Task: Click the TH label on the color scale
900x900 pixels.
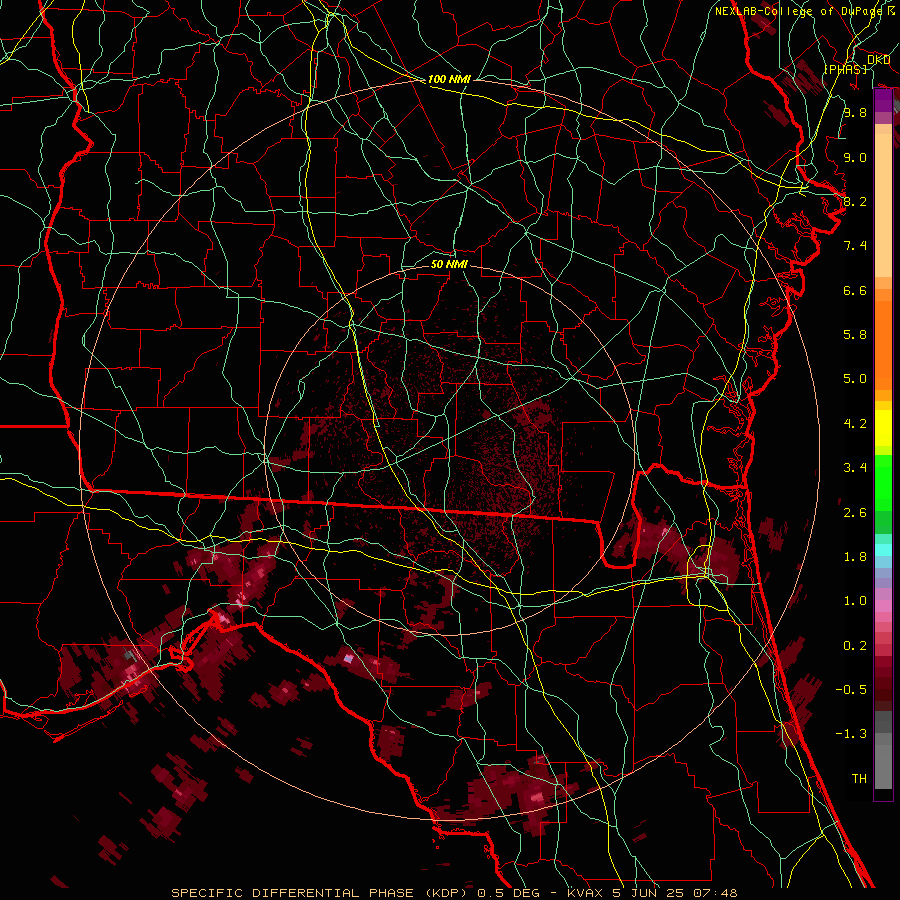Action: point(859,779)
